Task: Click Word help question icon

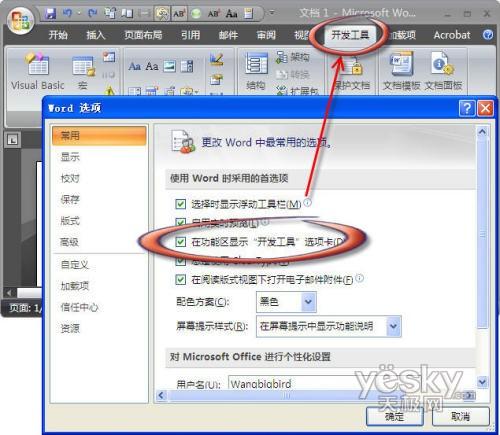Action: tap(488, 35)
